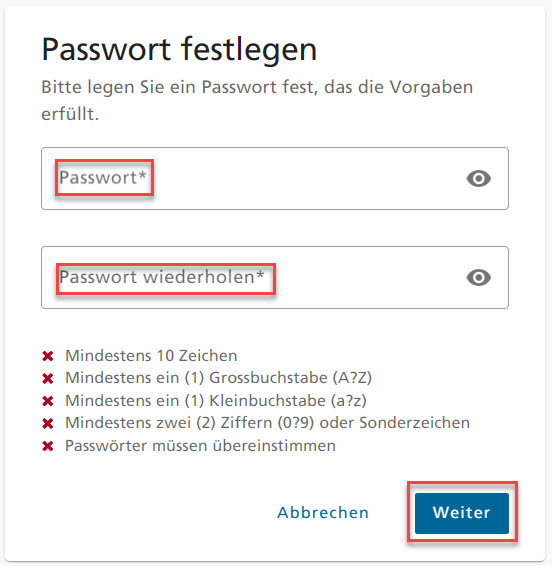This screenshot has width=552, height=566.
Task: Select the zwei Ziffern oder Sonderzeichen text
Action: point(267,423)
